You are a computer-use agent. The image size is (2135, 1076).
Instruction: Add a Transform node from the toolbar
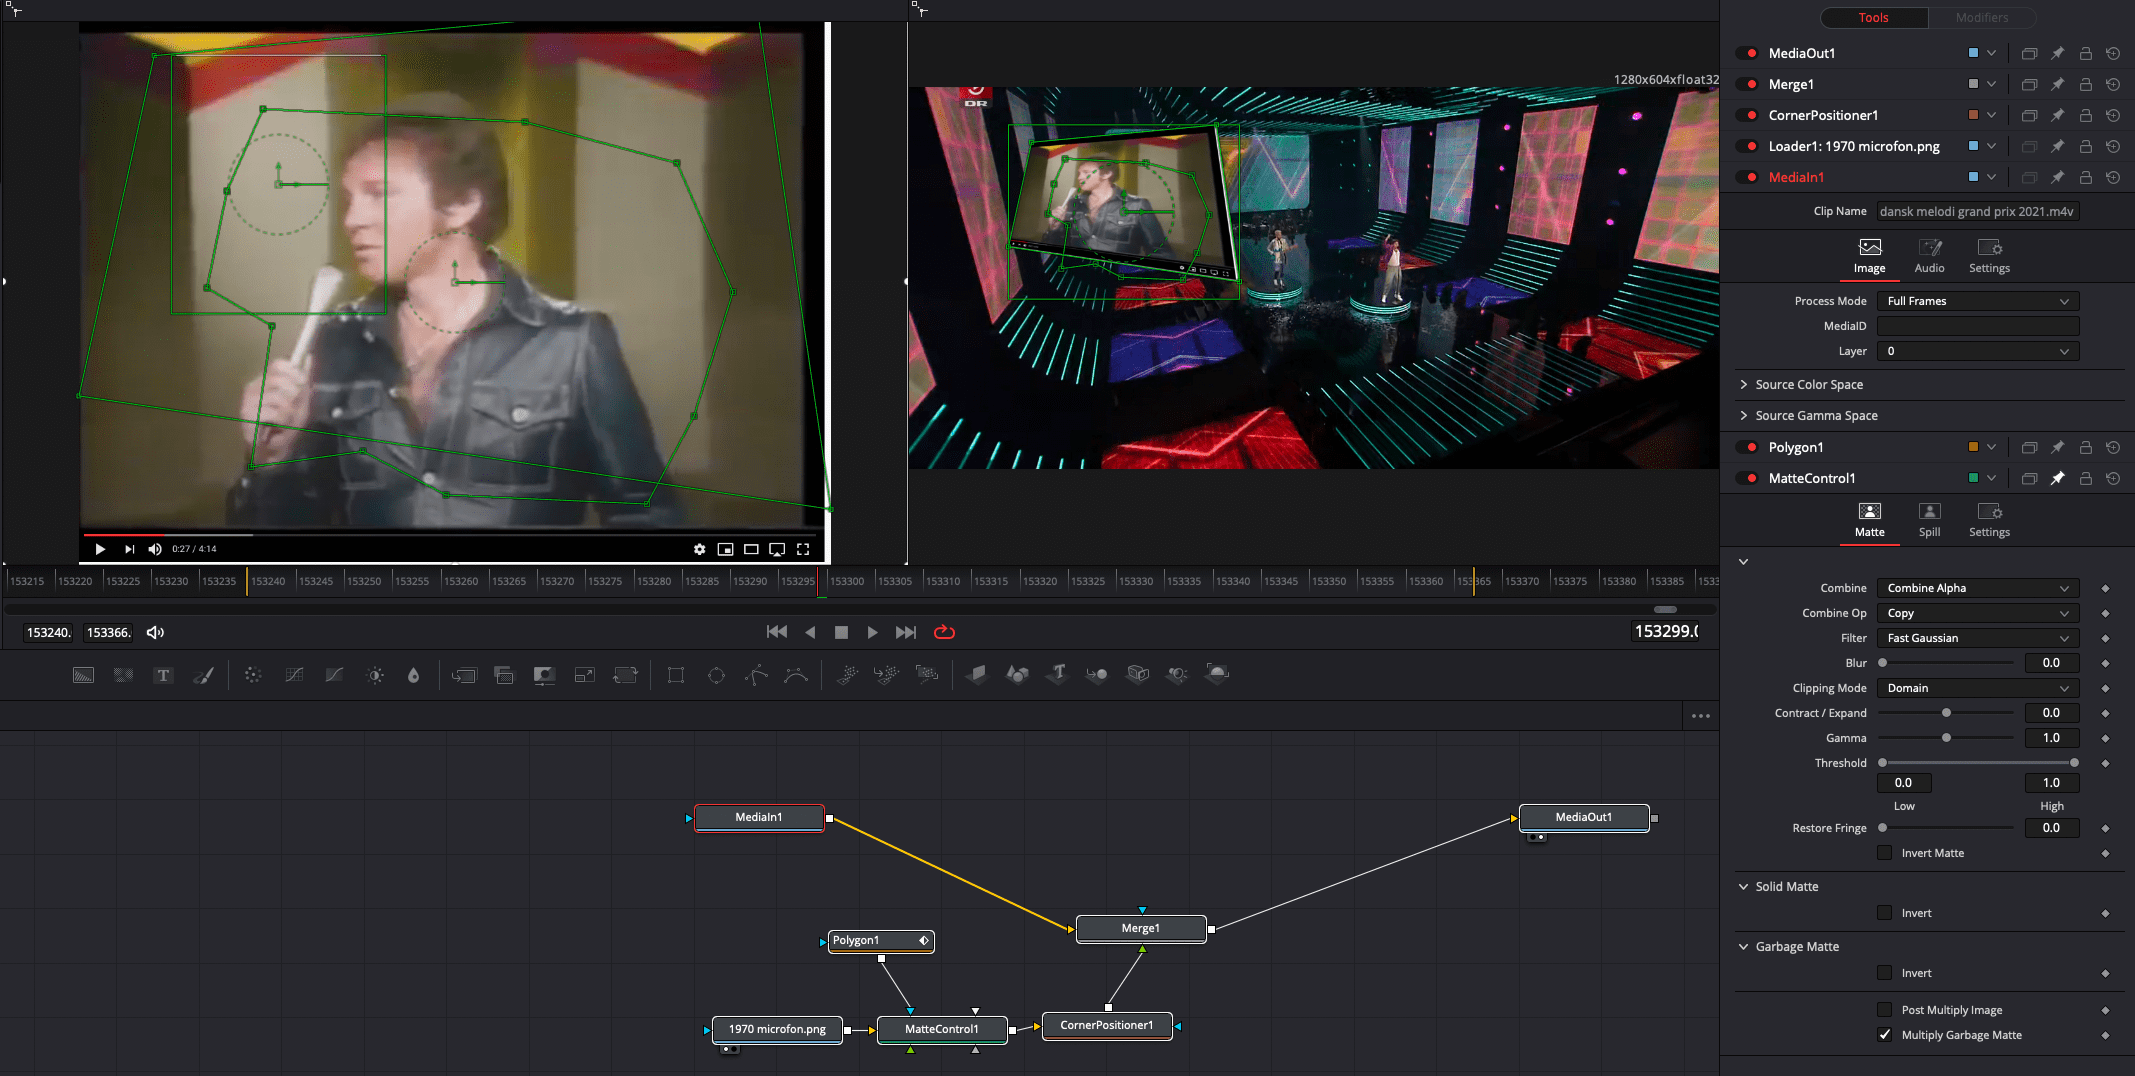click(625, 675)
